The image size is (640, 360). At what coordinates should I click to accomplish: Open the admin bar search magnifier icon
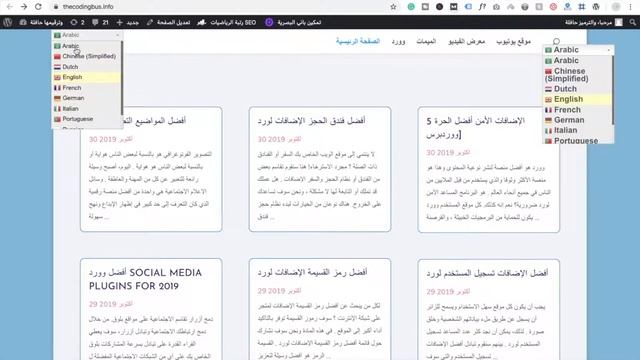coord(632,22)
